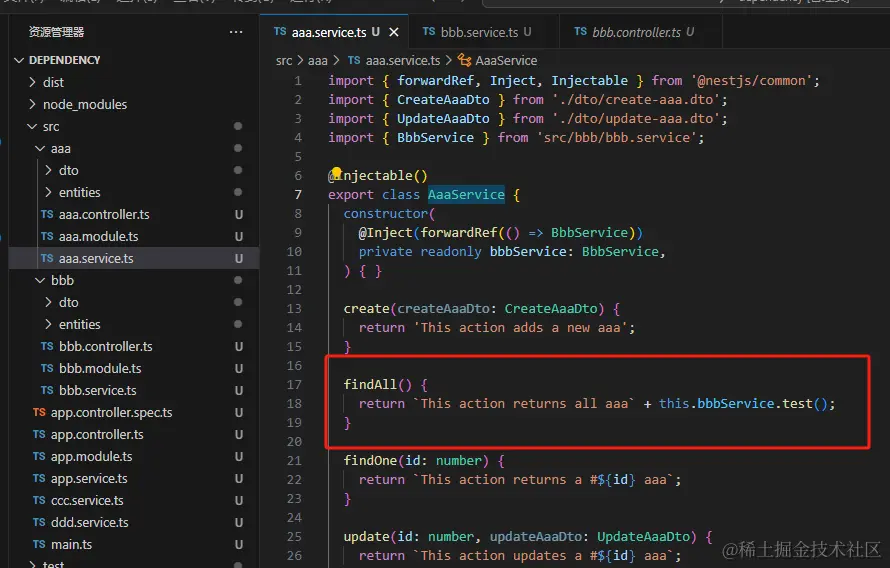890x568 pixels.
Task: Click the src breadcrumb segment
Action: (x=284, y=61)
